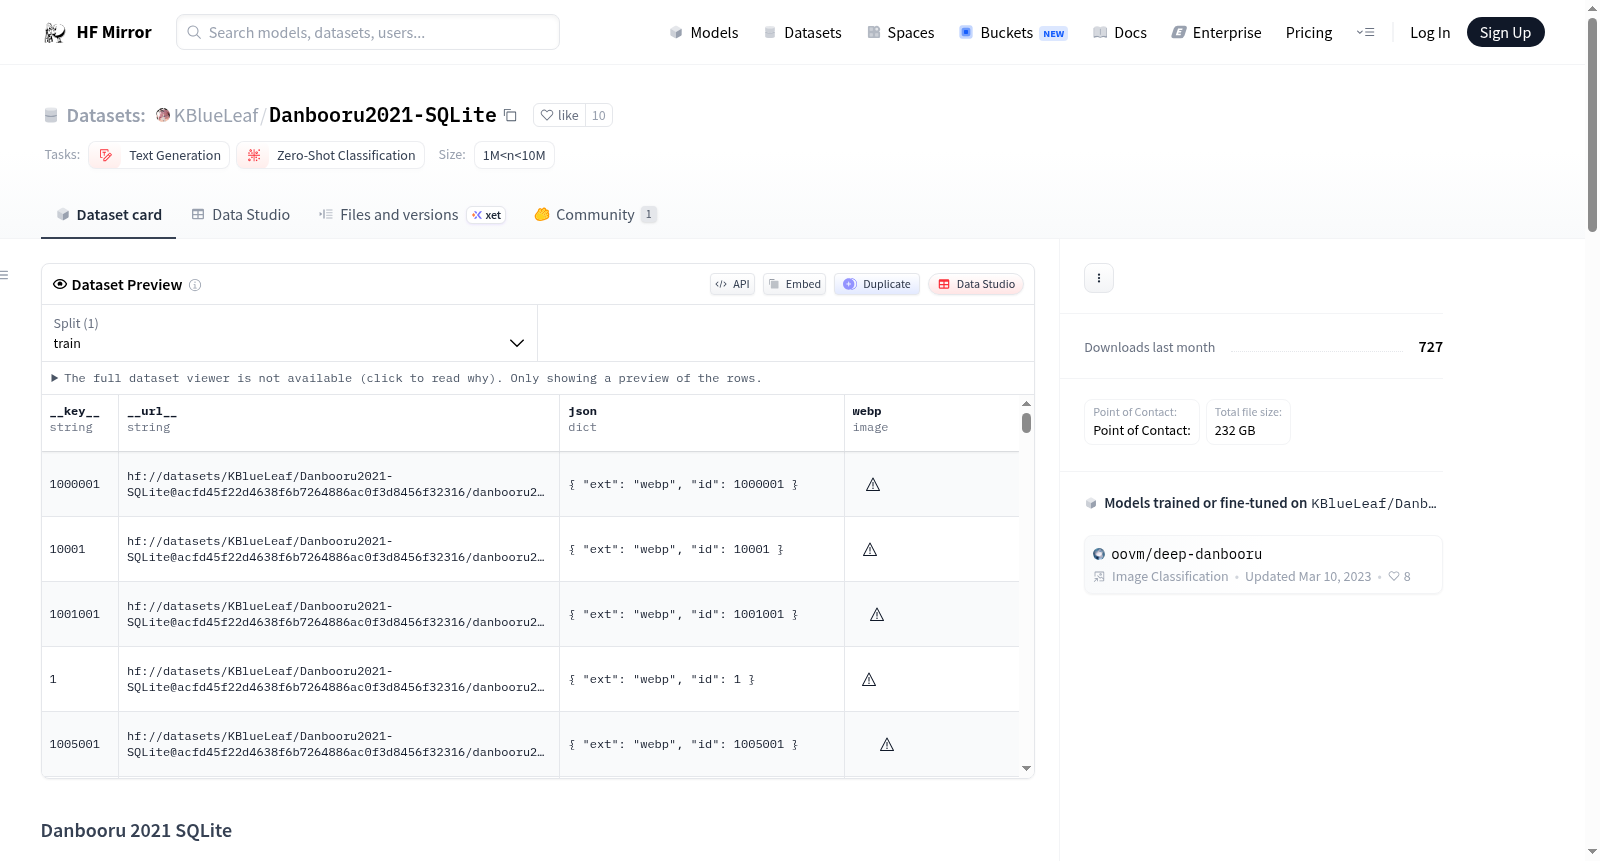Open the Files and versions tab

coord(412,215)
